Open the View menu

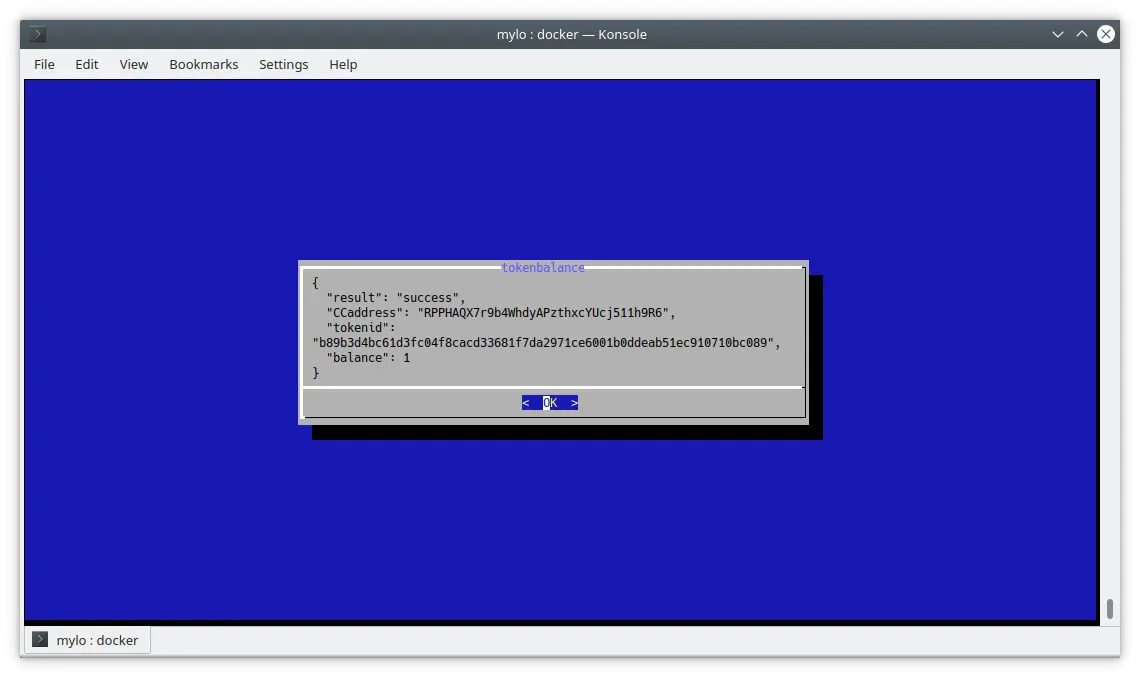click(133, 64)
